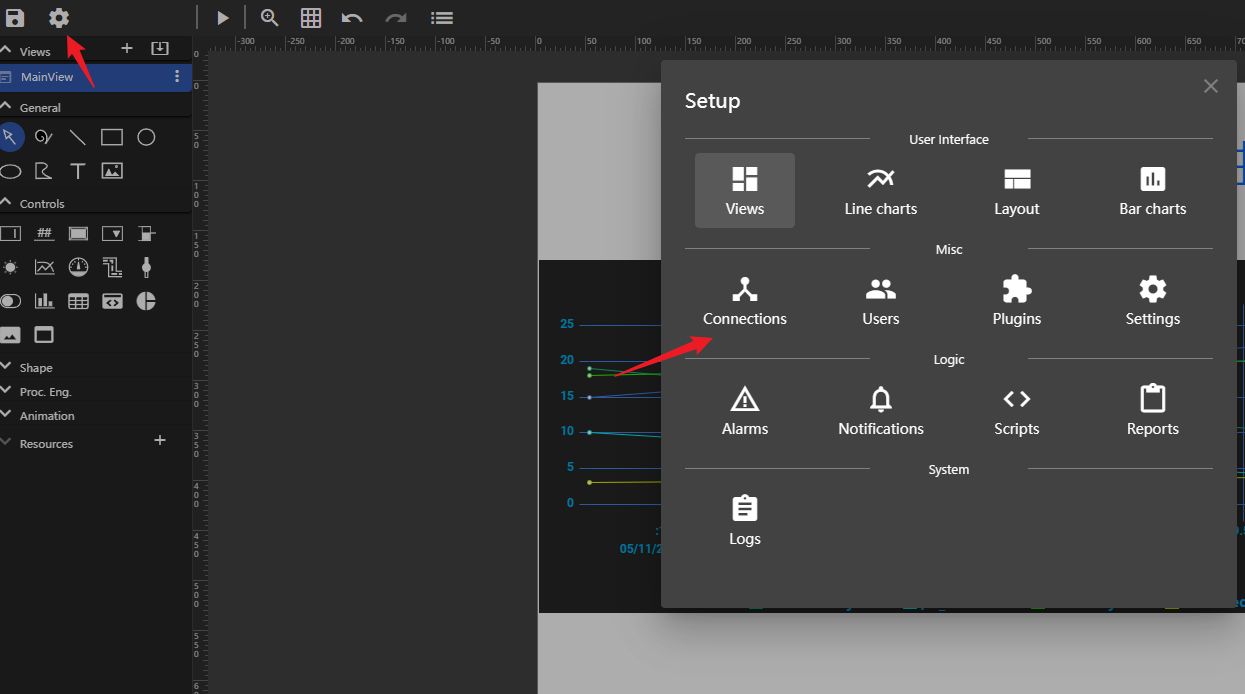Open Scripts editor from Setup

pos(1017,410)
